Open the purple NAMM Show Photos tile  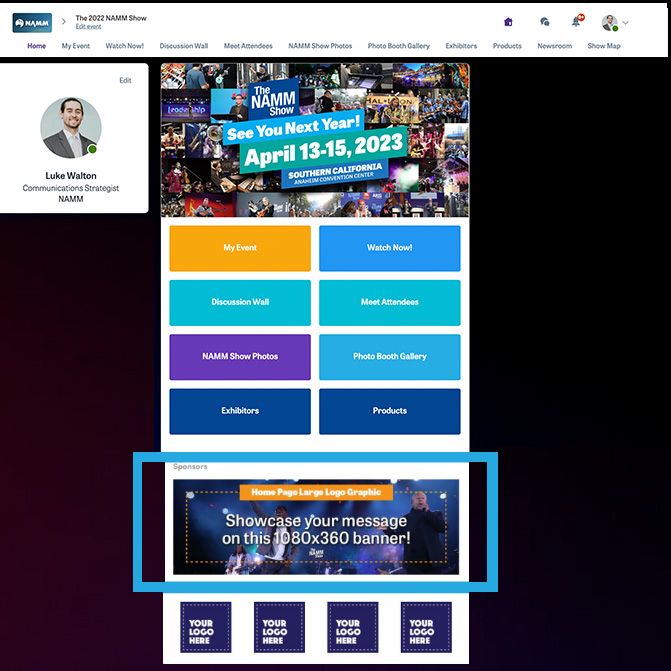[240, 356]
